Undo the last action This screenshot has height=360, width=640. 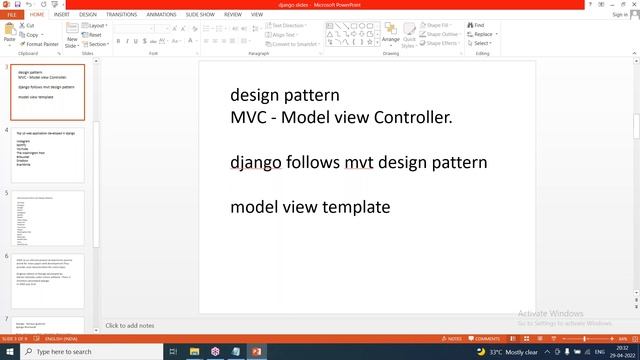(x=29, y=4)
